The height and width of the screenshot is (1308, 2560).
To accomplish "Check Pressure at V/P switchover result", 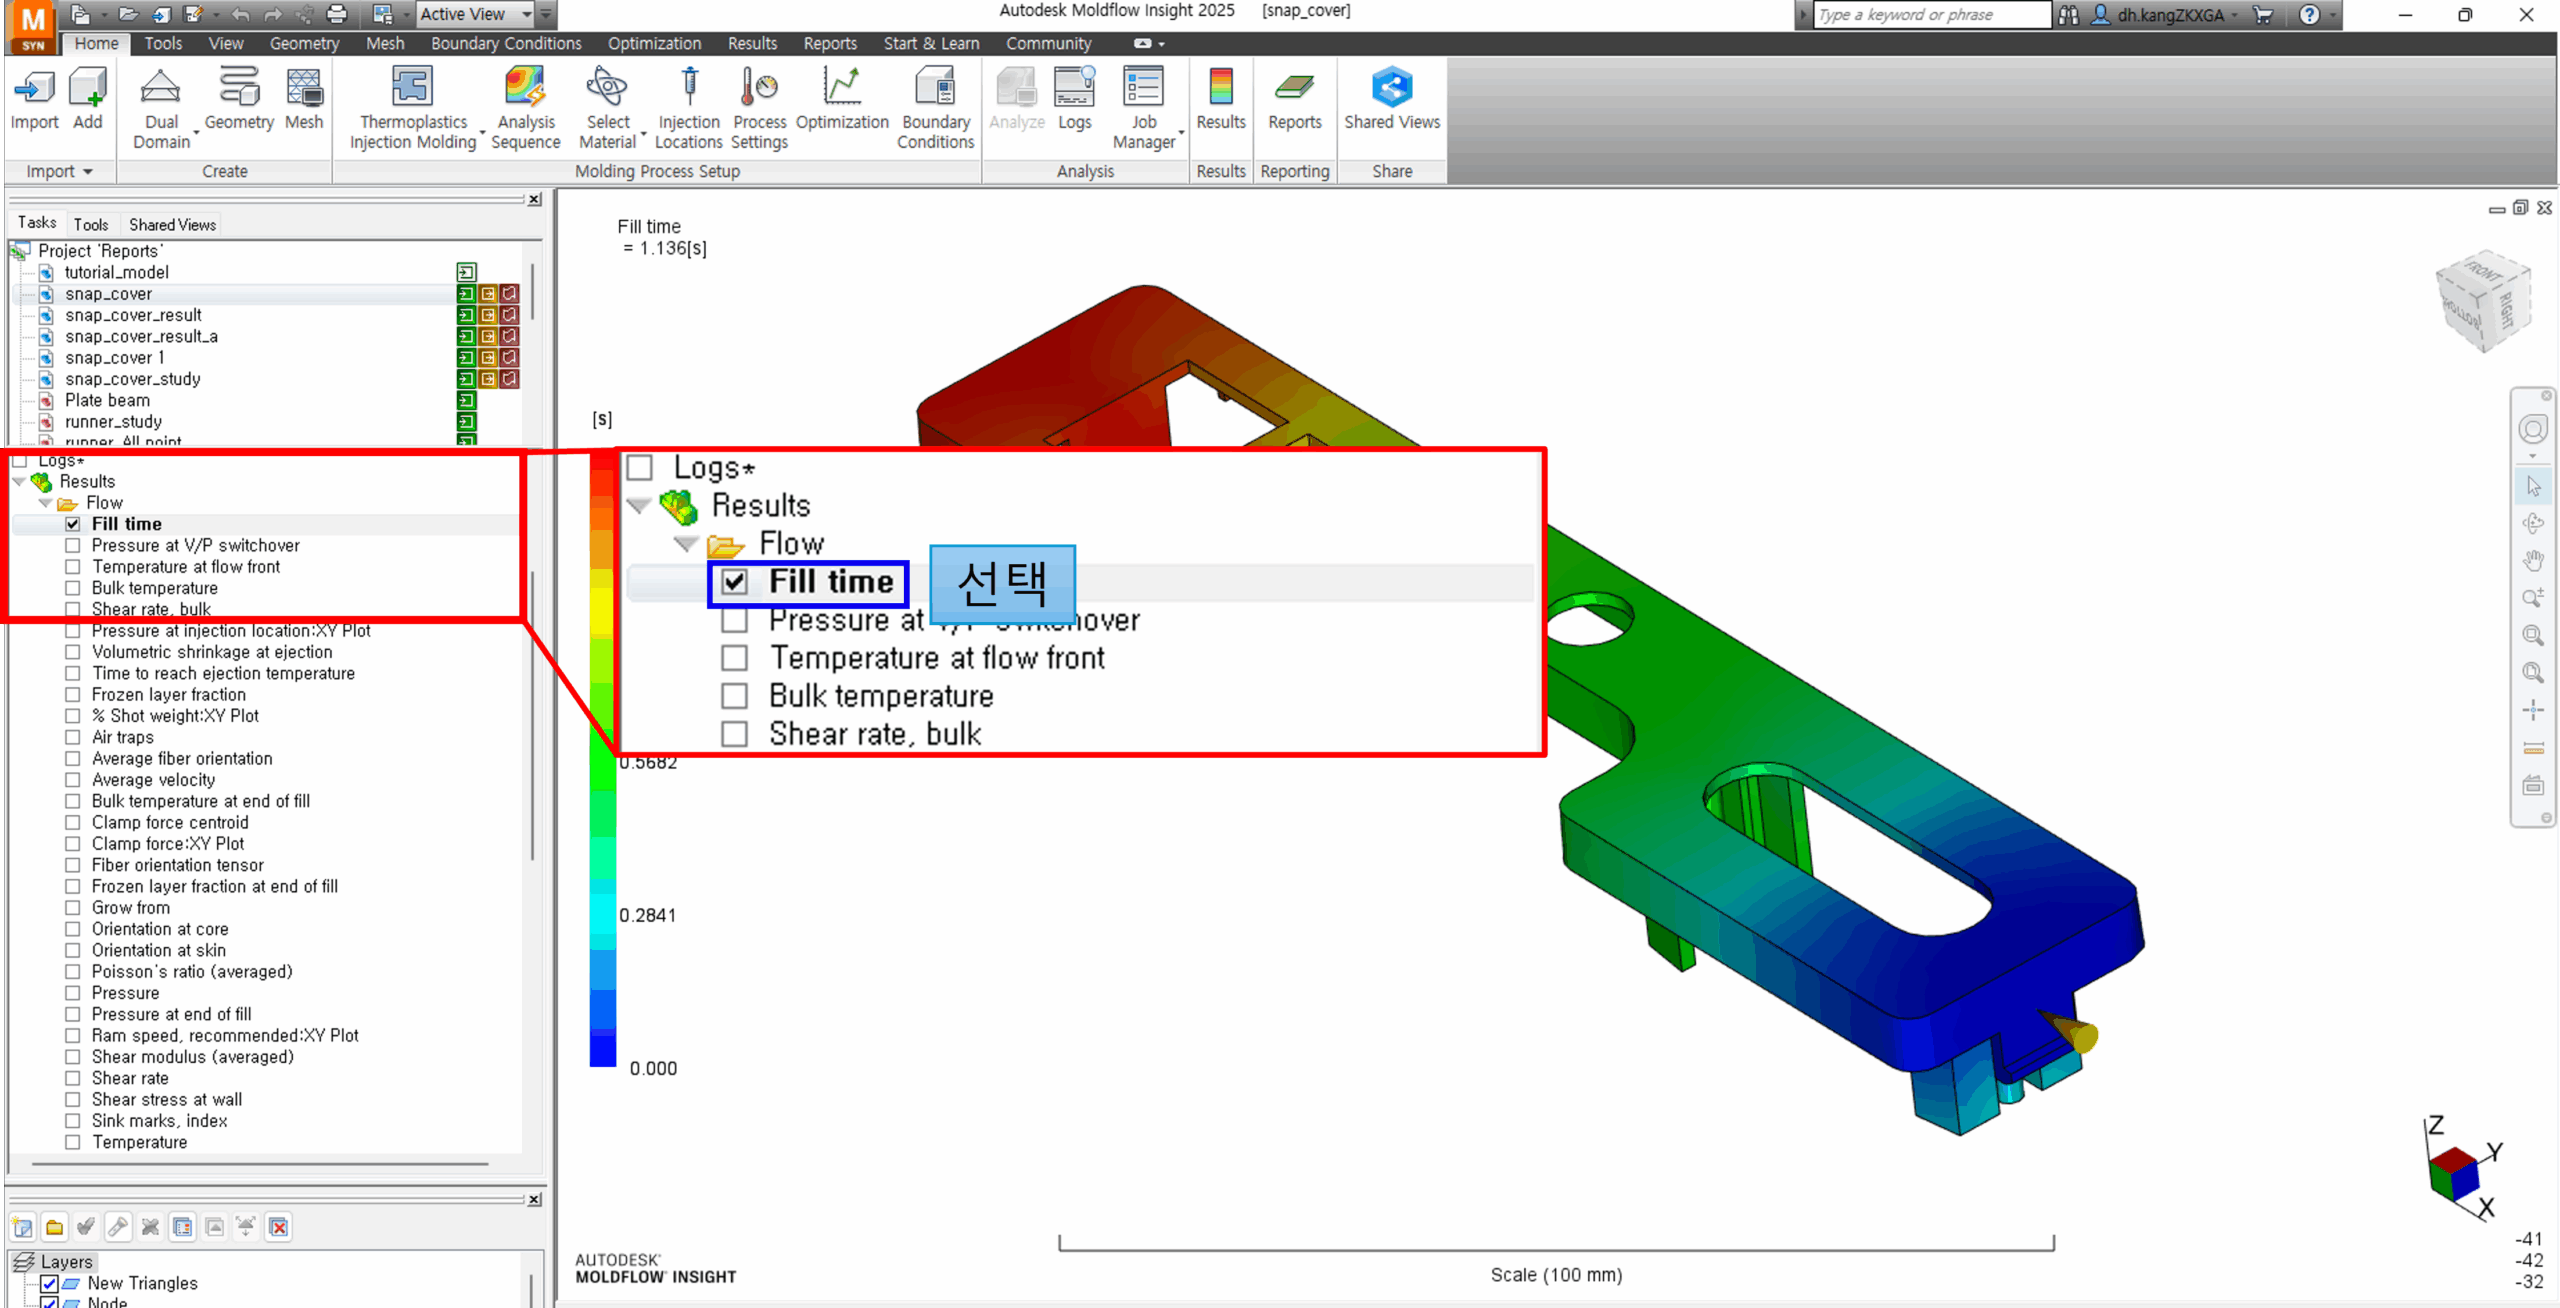I will point(73,545).
